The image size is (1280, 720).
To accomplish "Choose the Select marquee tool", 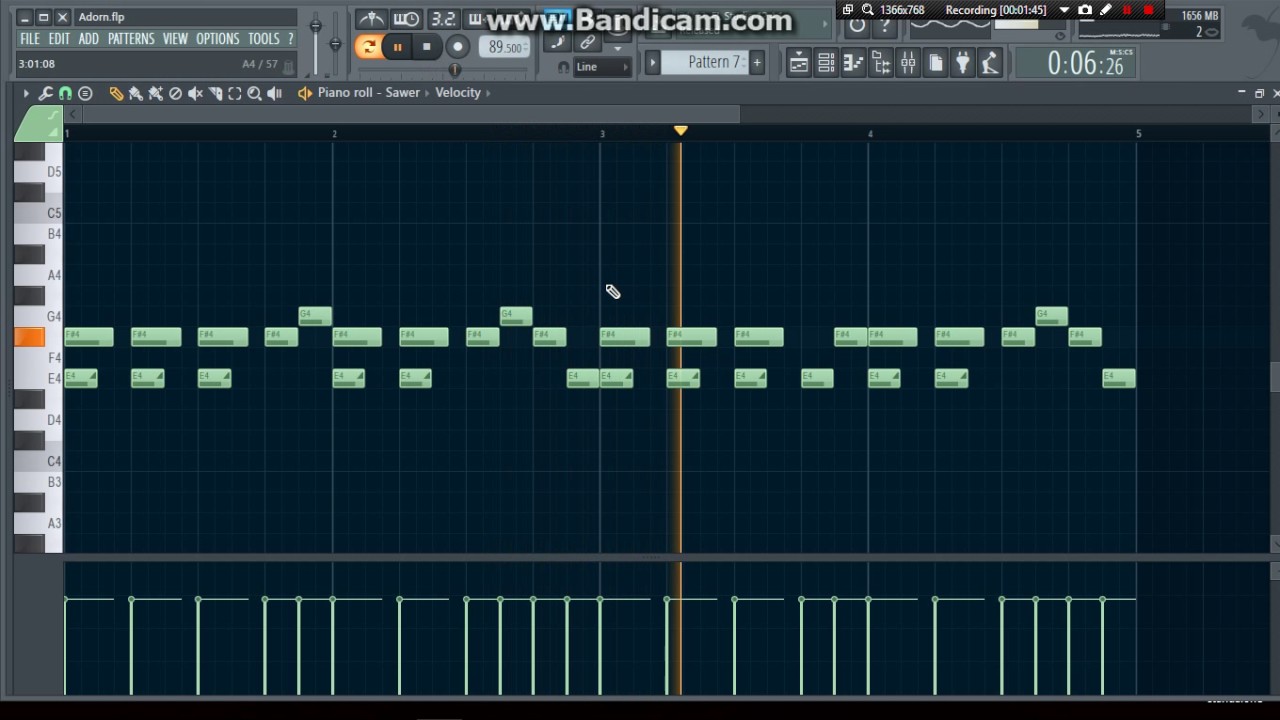I will [x=235, y=93].
